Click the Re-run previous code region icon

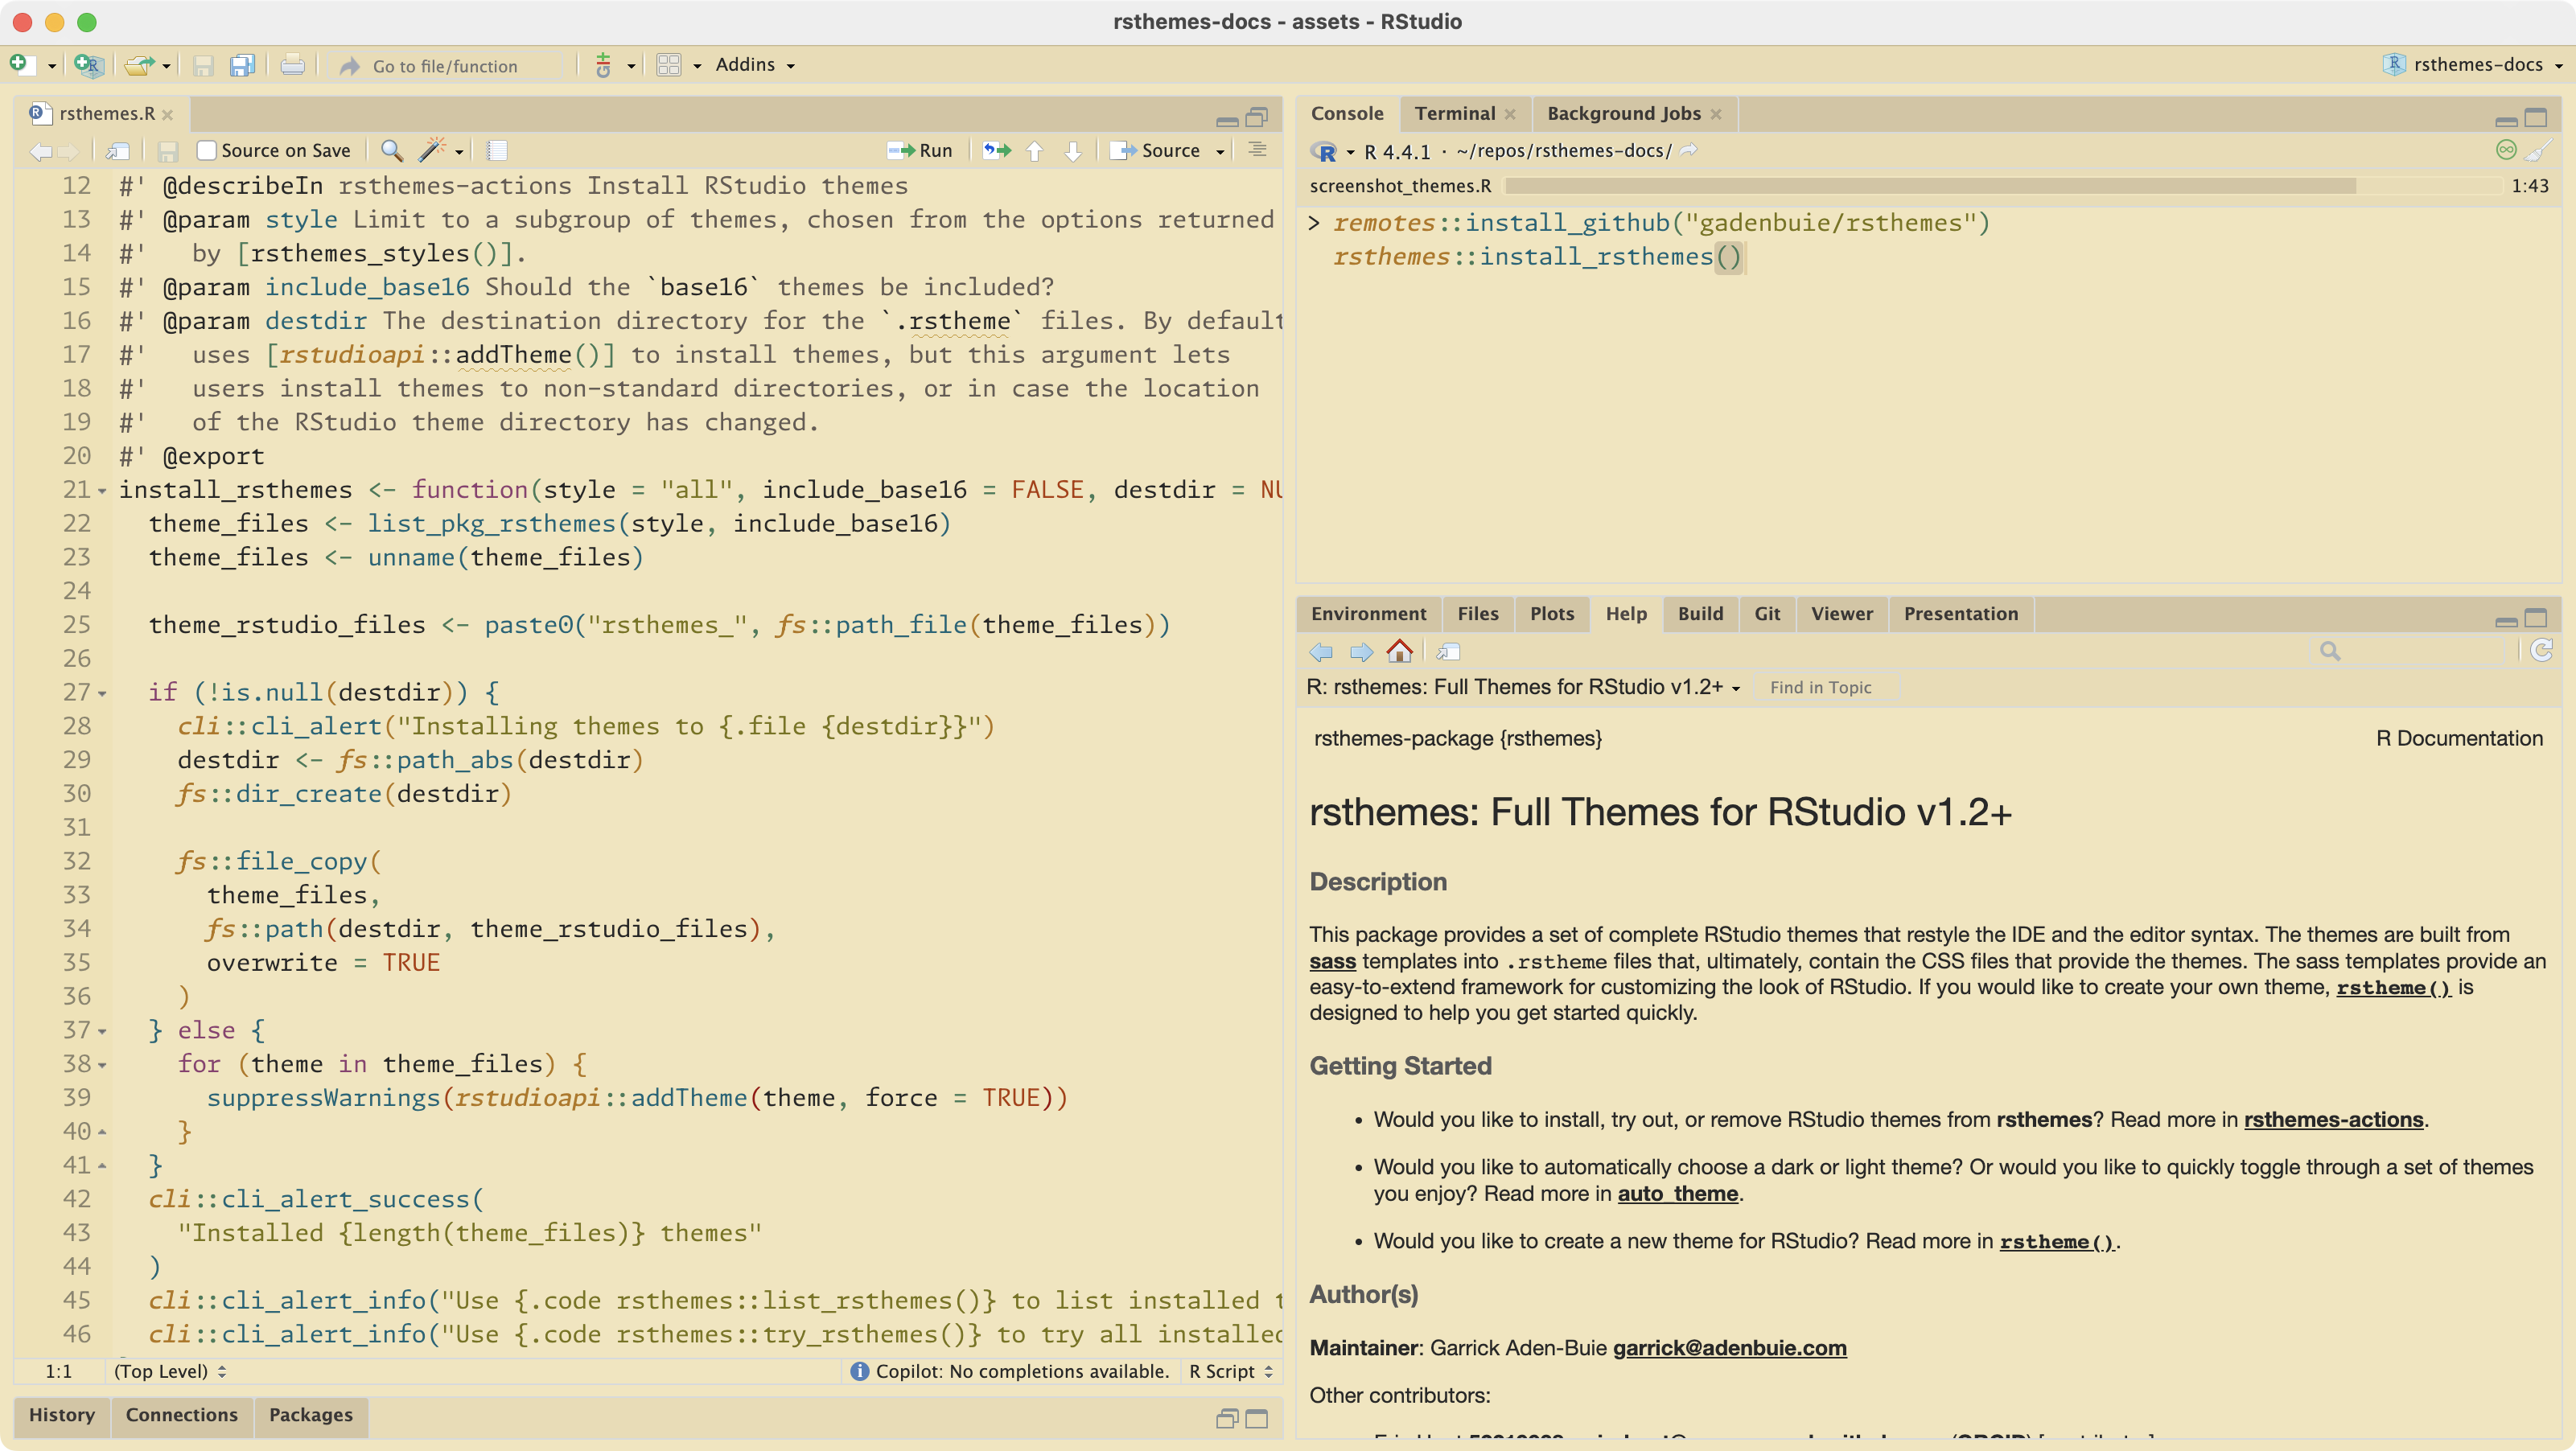point(996,150)
